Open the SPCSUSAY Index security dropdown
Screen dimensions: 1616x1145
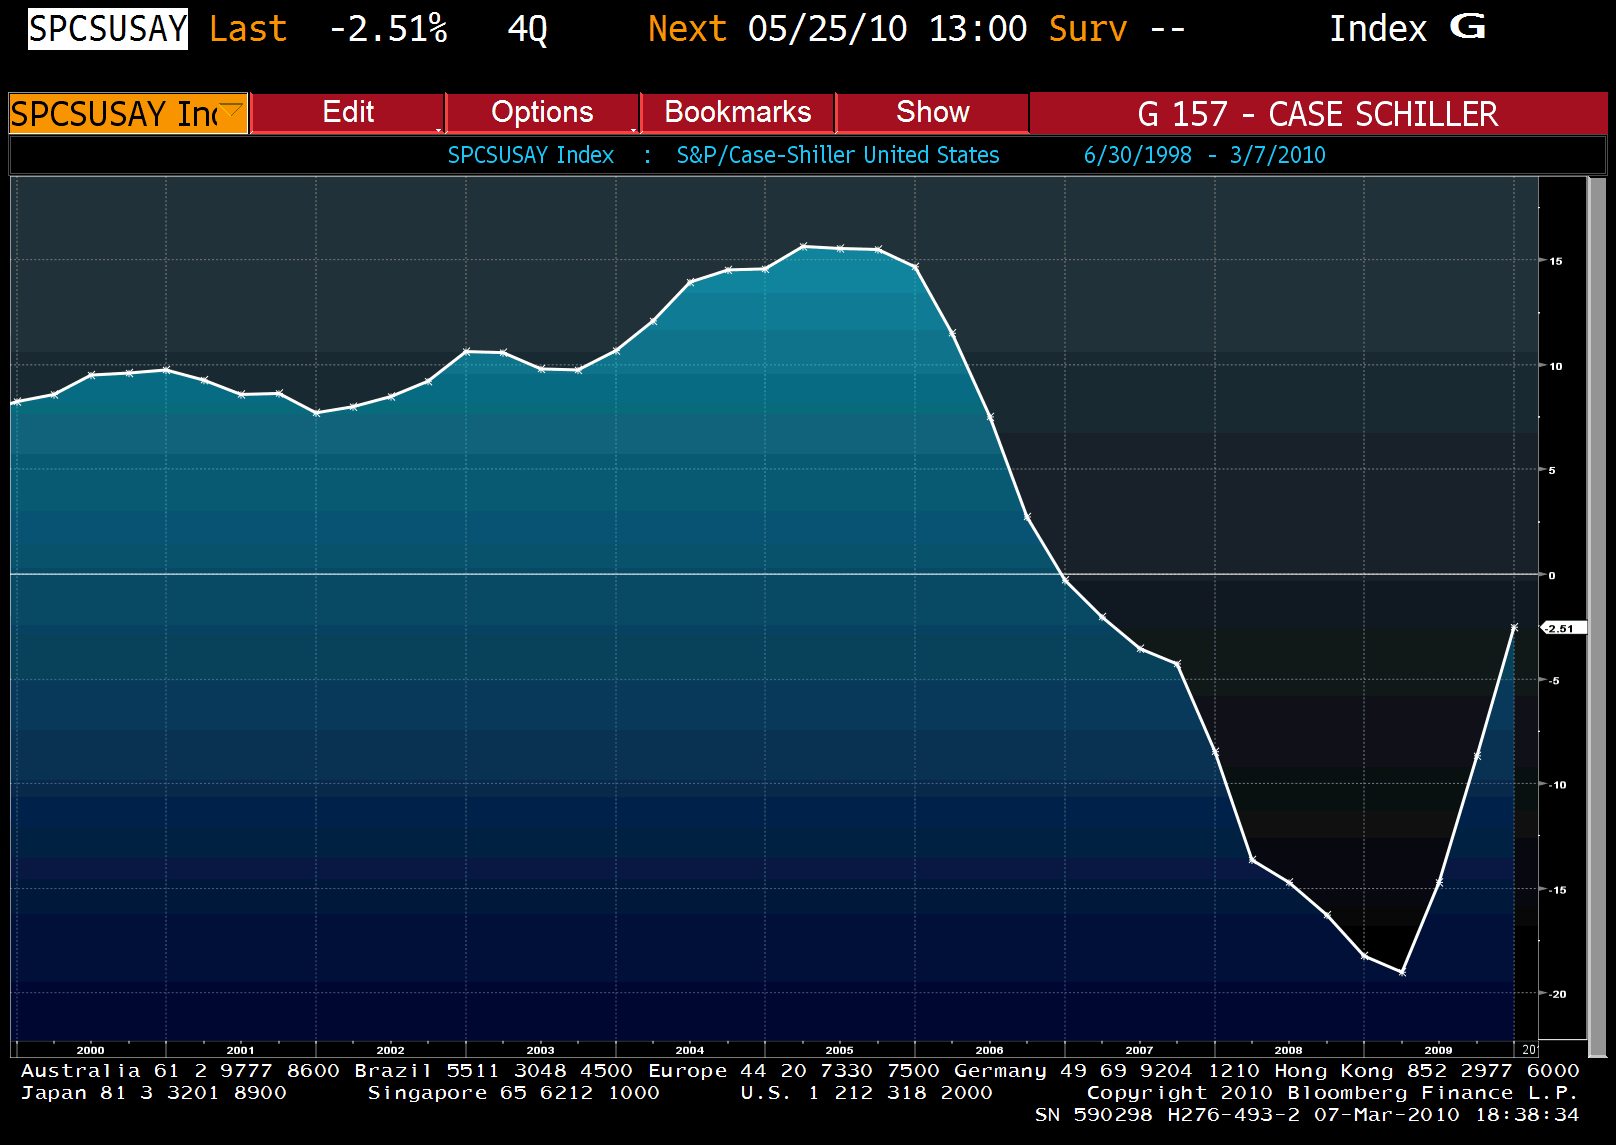128,113
